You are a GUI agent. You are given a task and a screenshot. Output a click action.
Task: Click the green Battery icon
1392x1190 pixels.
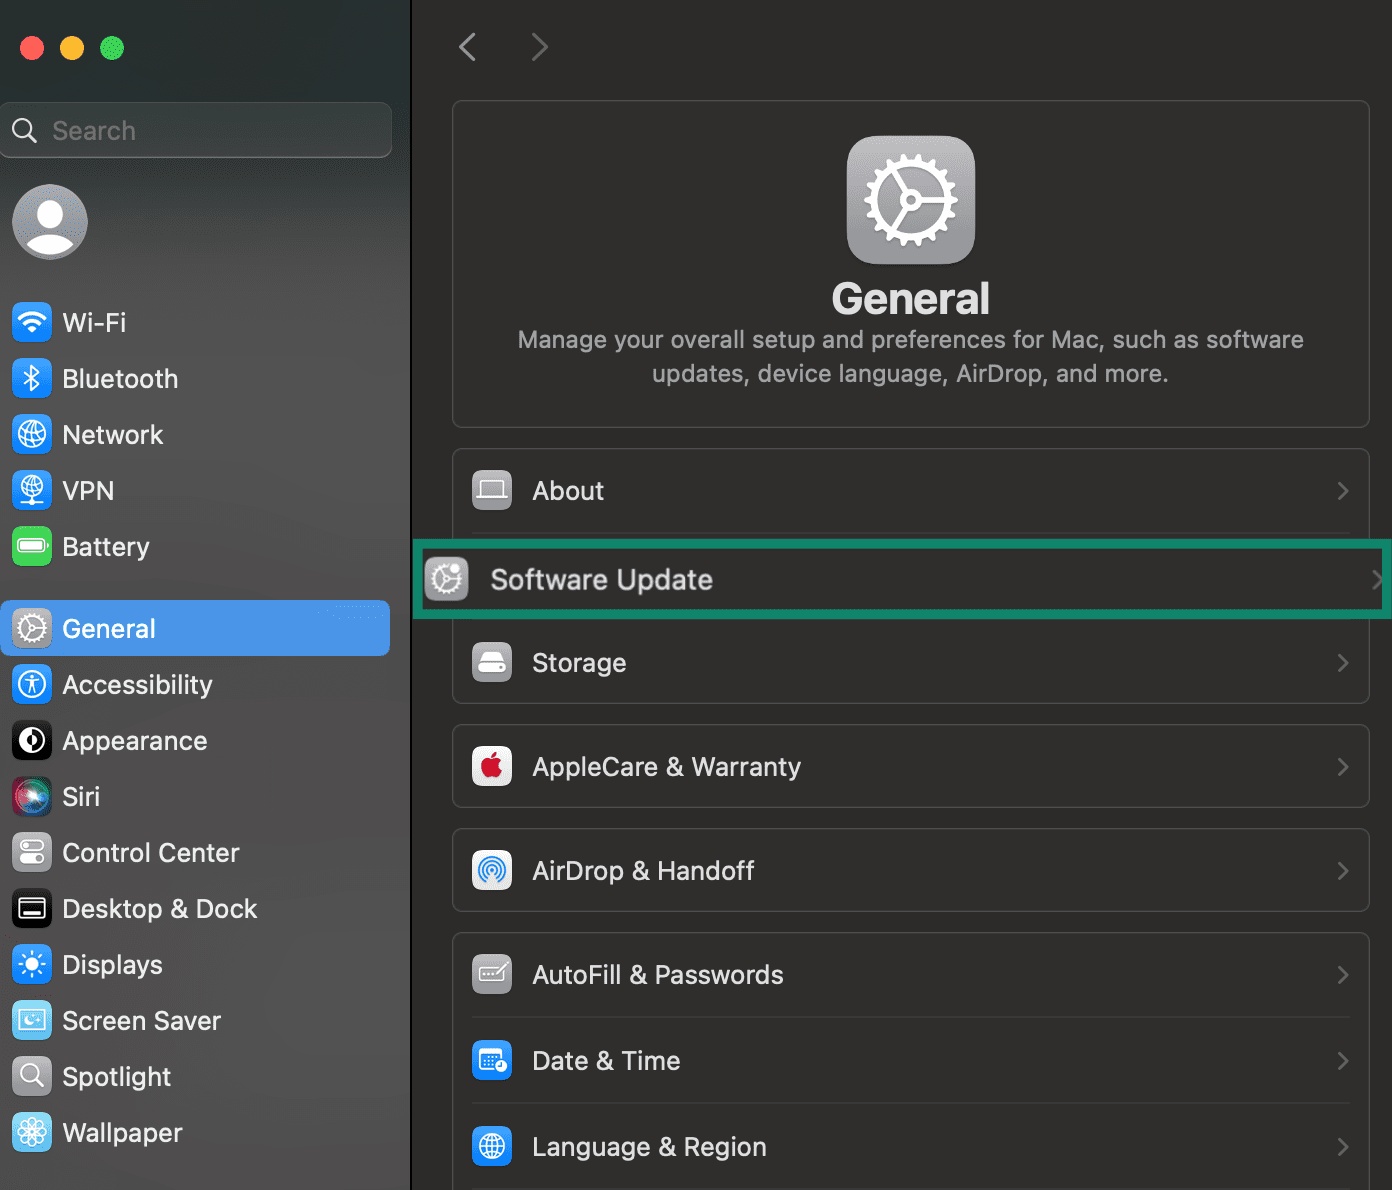[31, 546]
